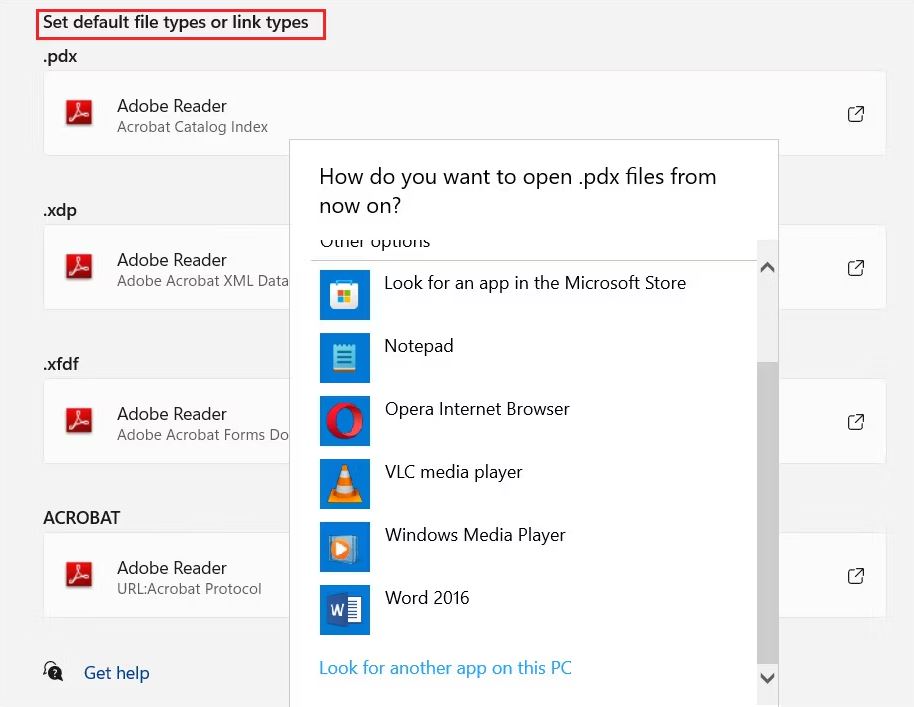The image size is (914, 707).
Task: Click the Adobe Reader icon for .pdx
Action: pos(79,112)
